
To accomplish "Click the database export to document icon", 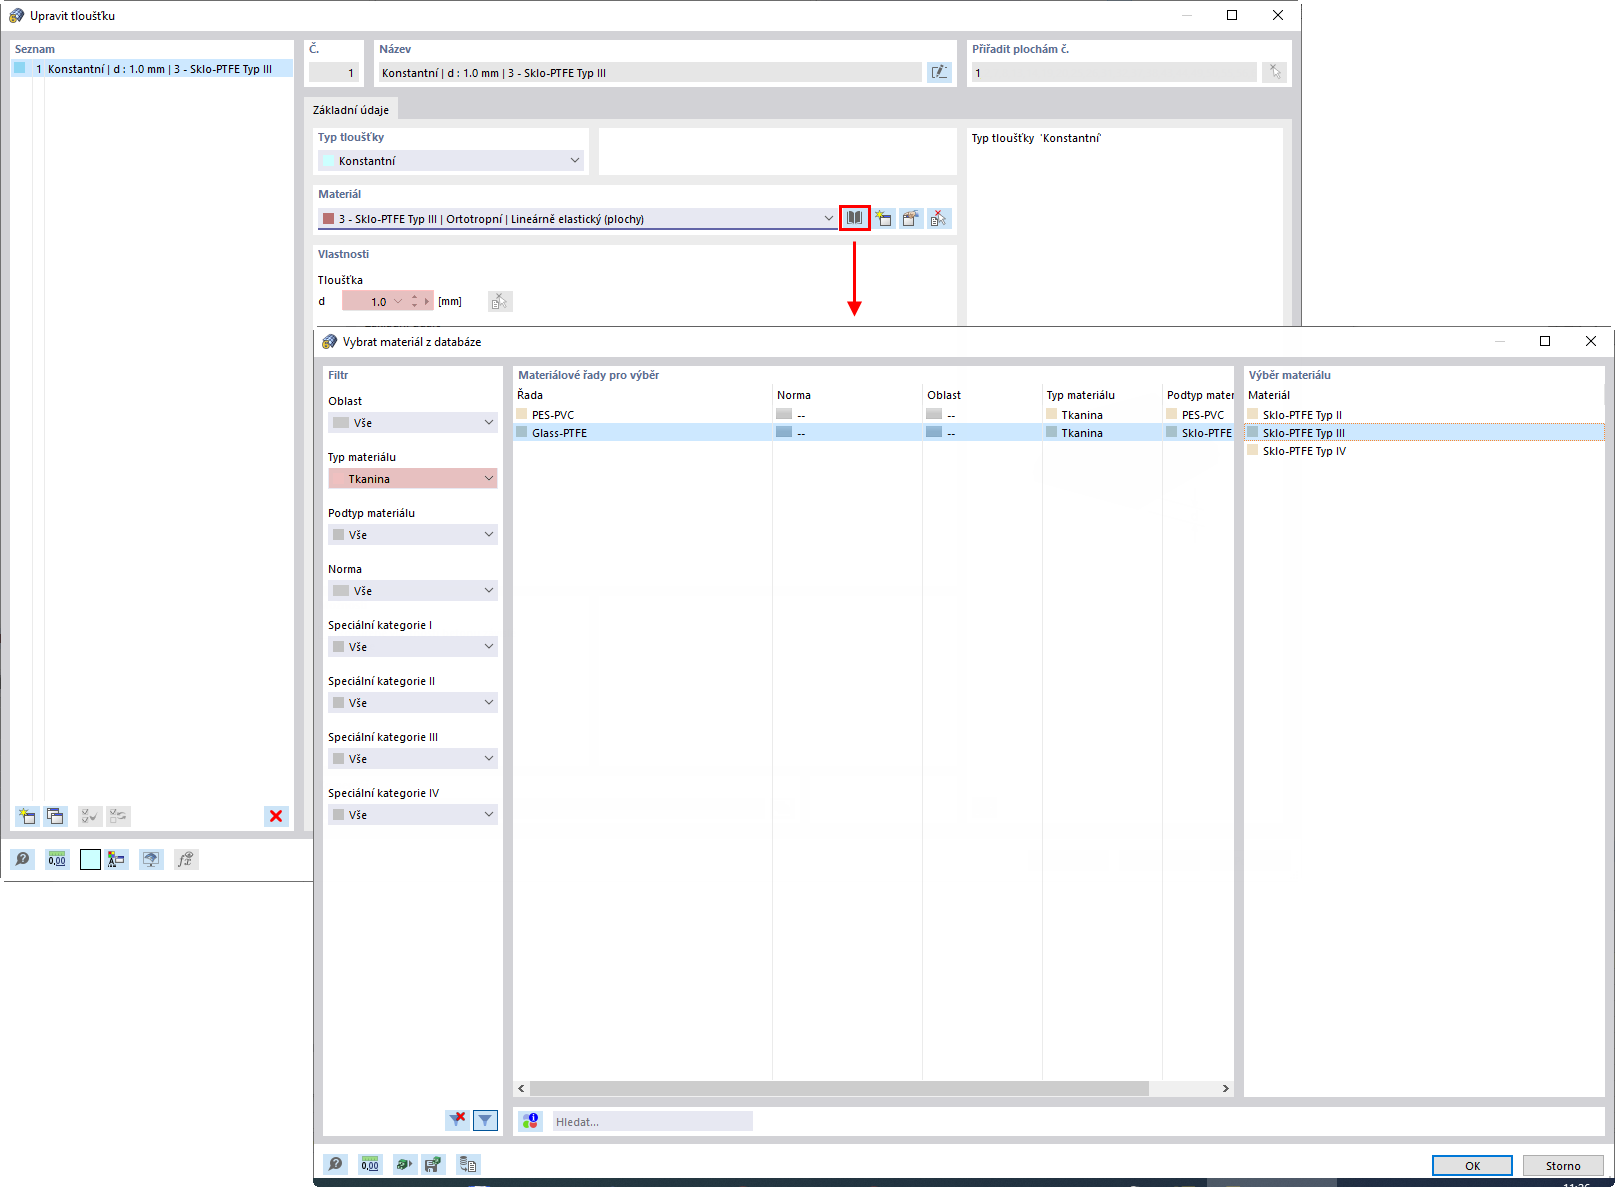I will [468, 1164].
